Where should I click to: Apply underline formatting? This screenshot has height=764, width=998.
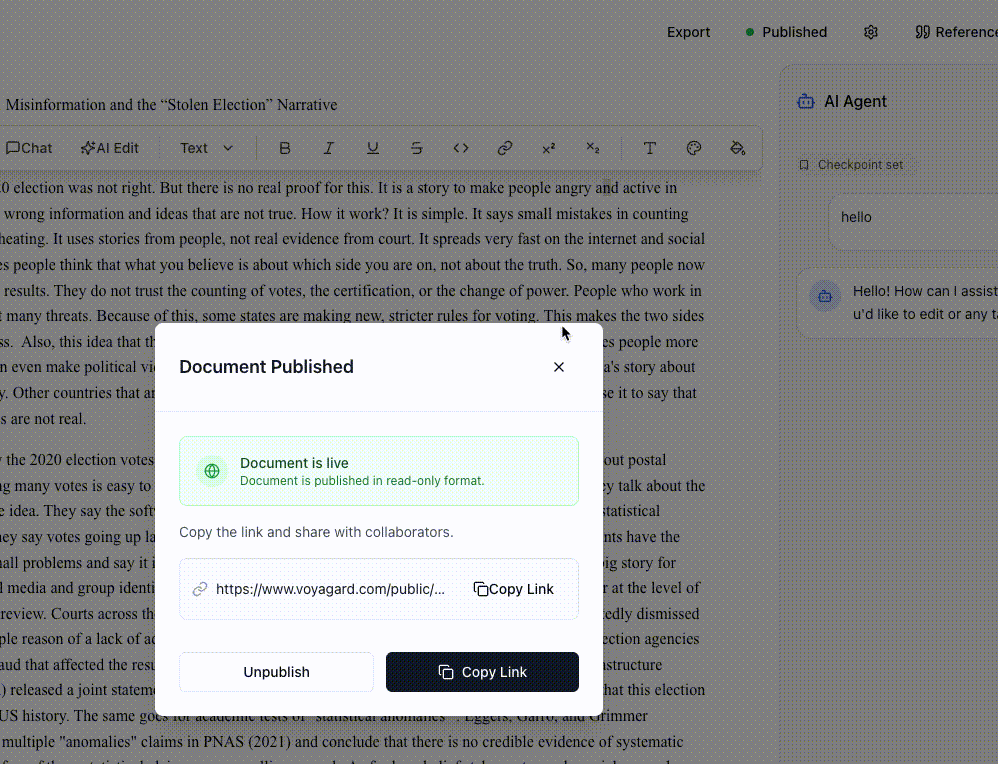coord(373,148)
